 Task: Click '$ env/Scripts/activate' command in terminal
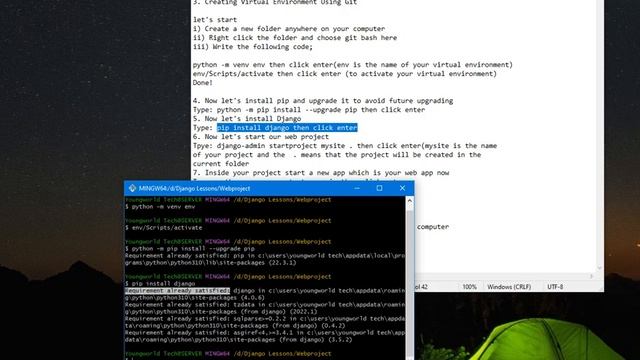pyautogui.click(x=164, y=228)
